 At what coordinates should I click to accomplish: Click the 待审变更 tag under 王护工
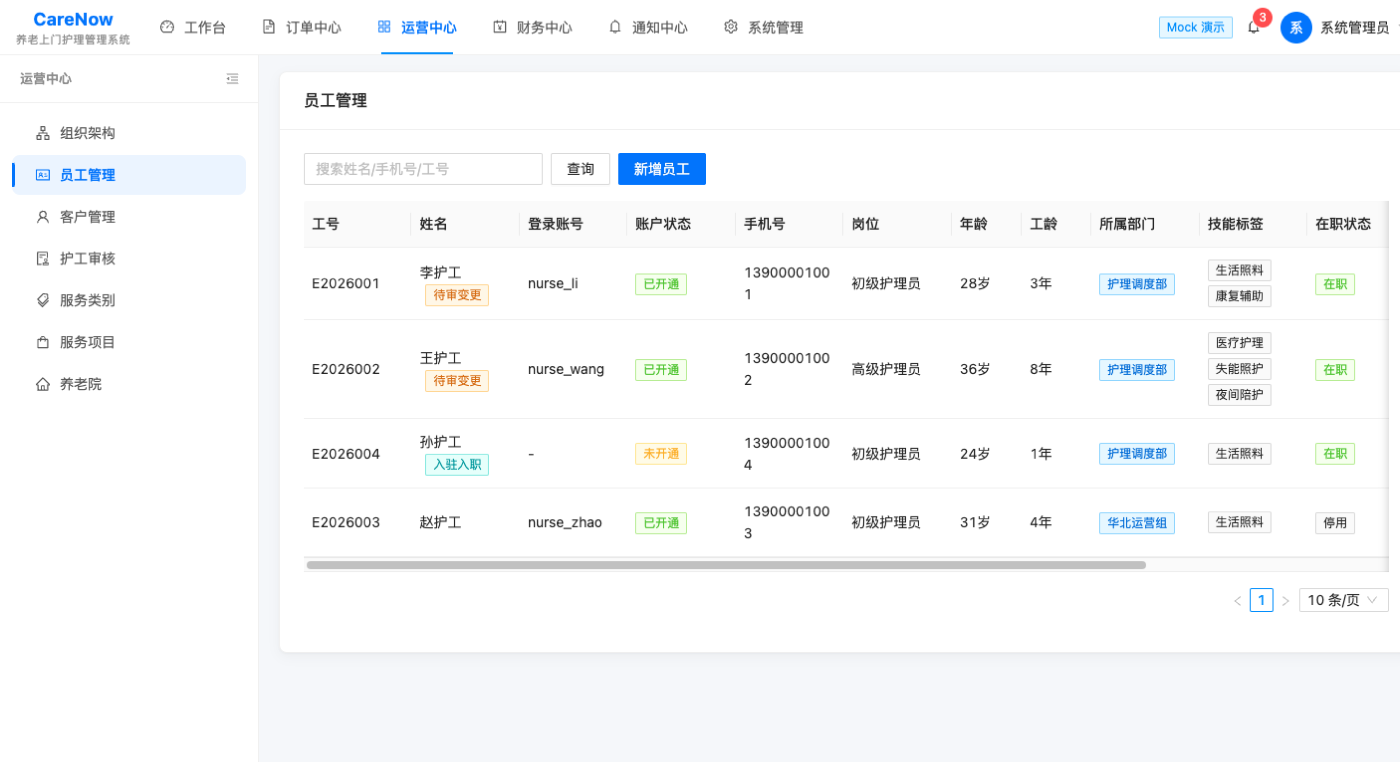[457, 381]
